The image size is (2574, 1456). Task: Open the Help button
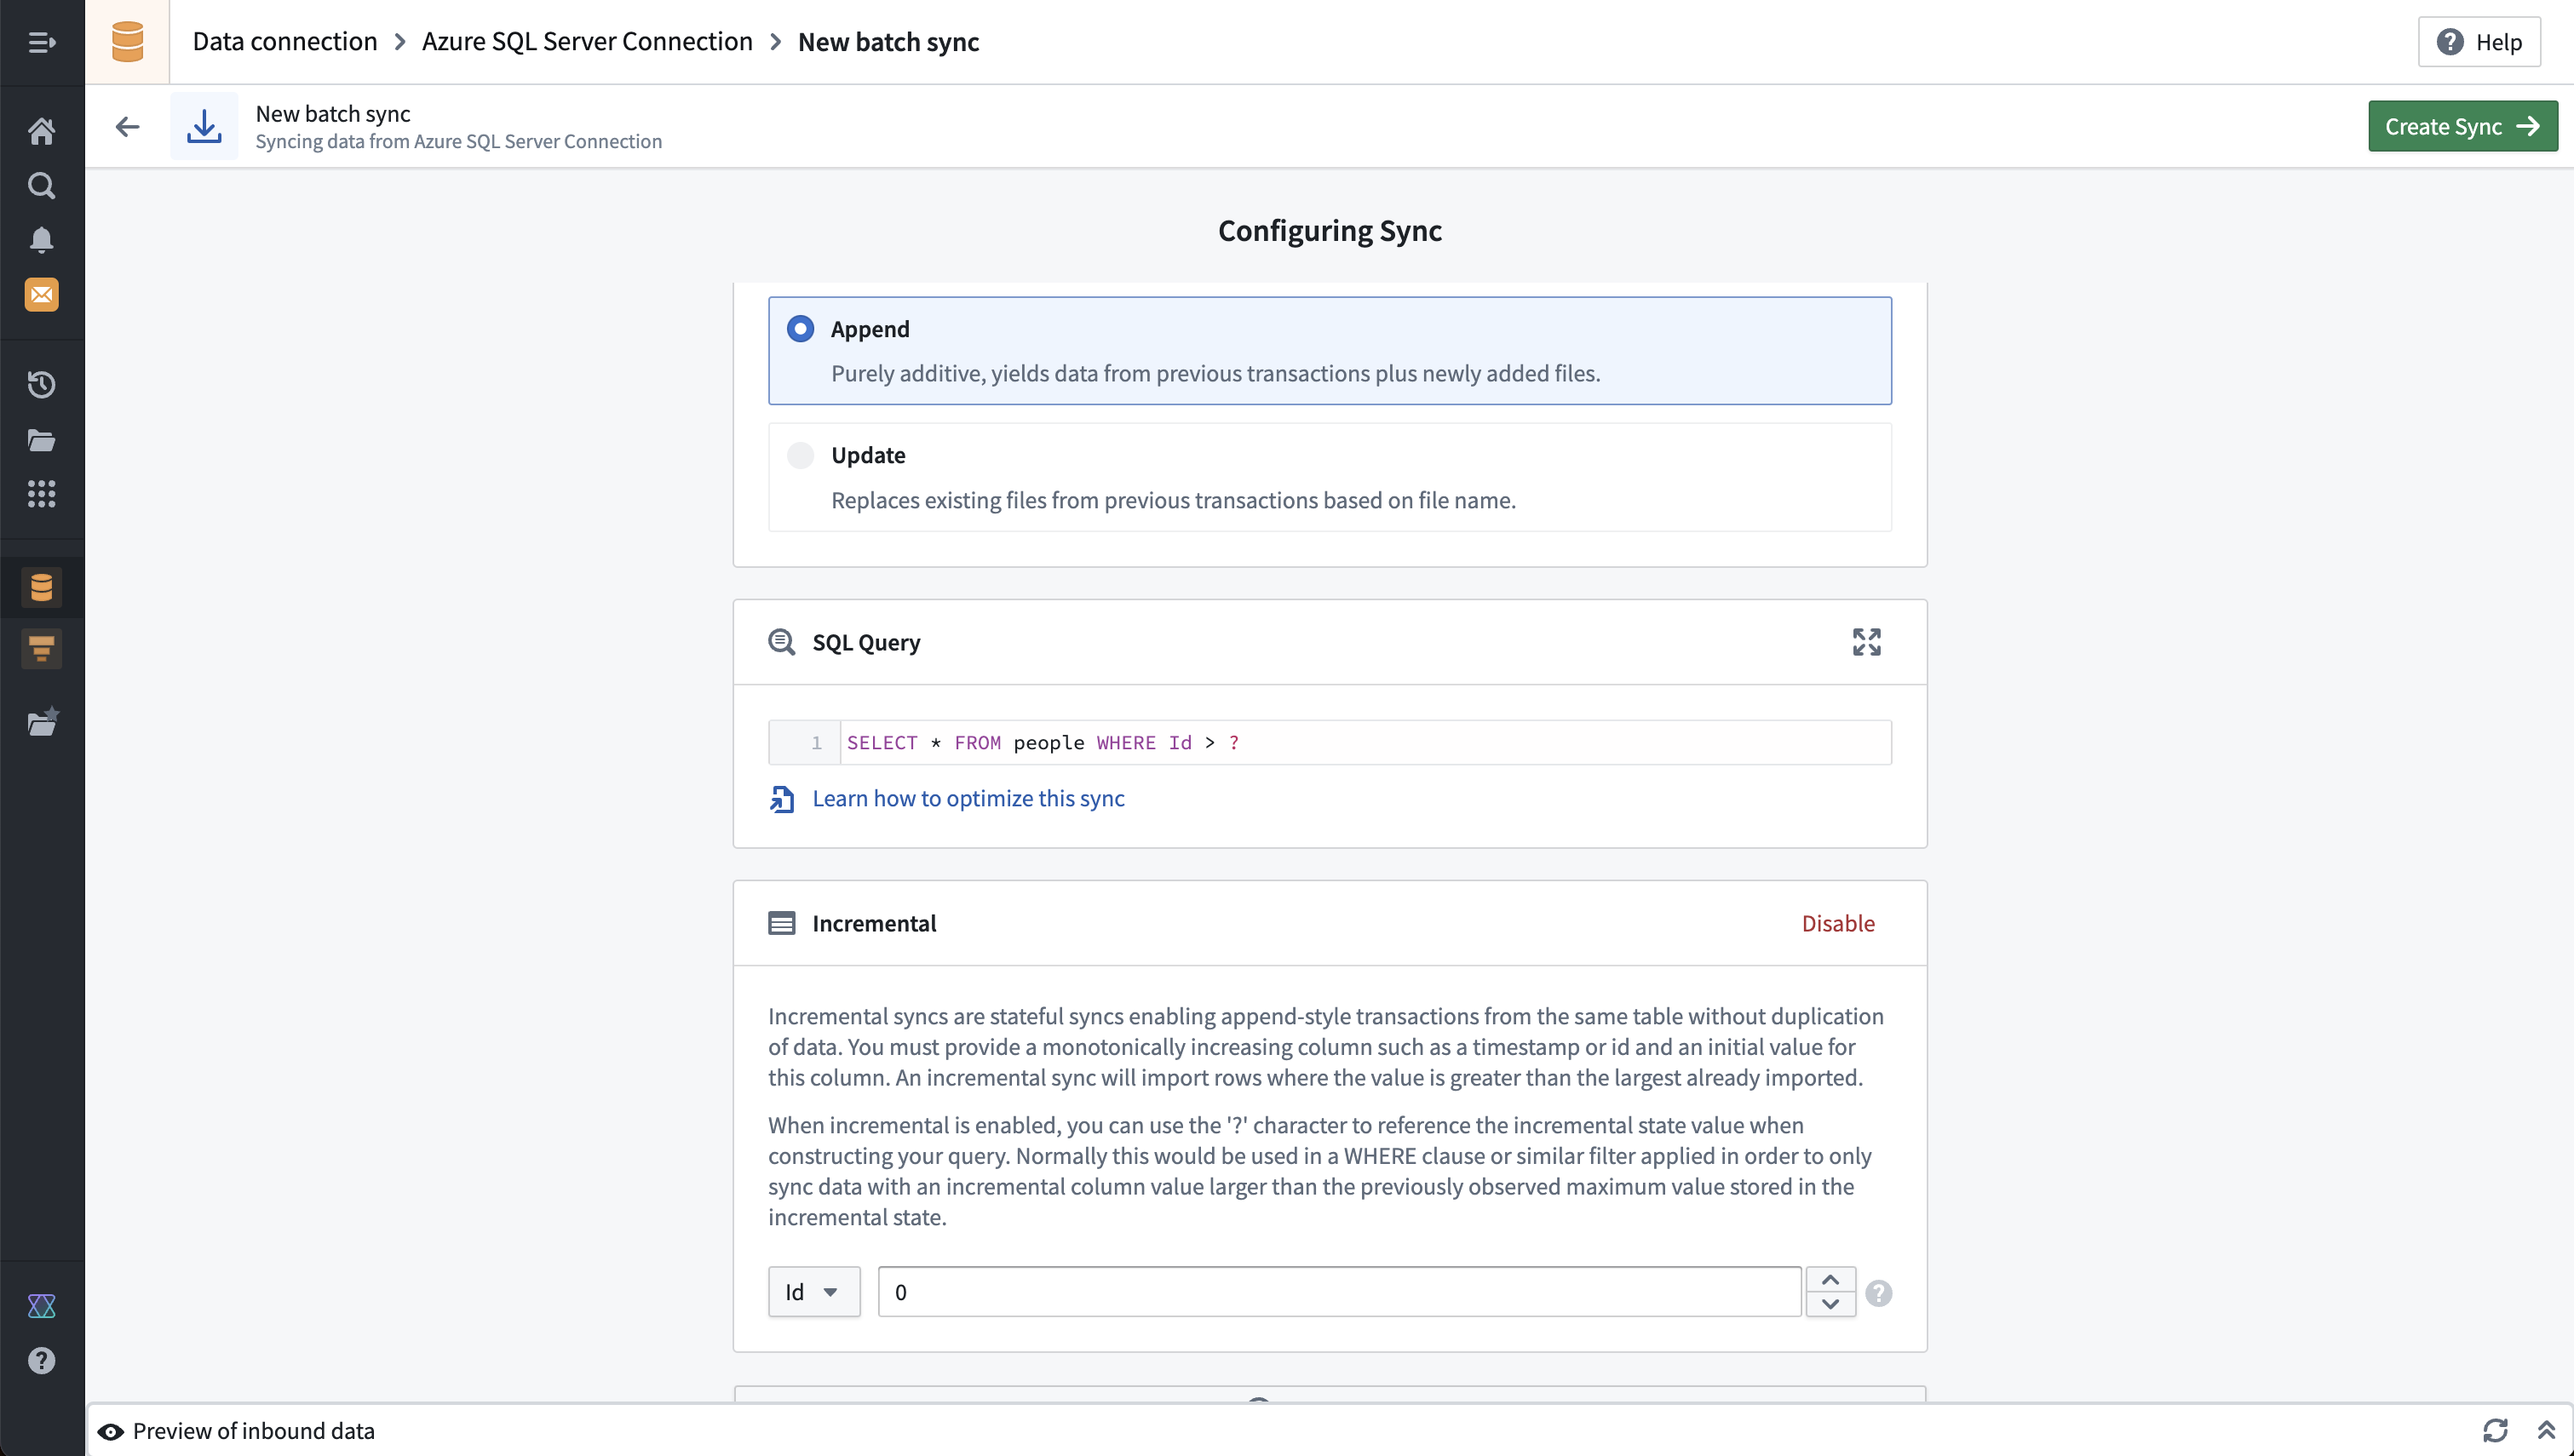click(2479, 42)
